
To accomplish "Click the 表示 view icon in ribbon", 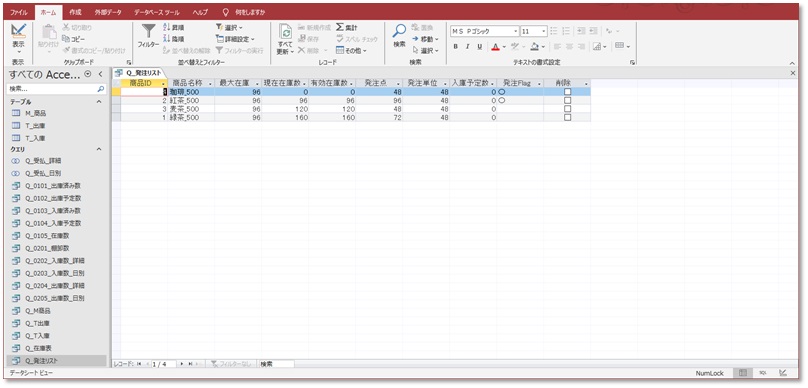I will 19,31.
